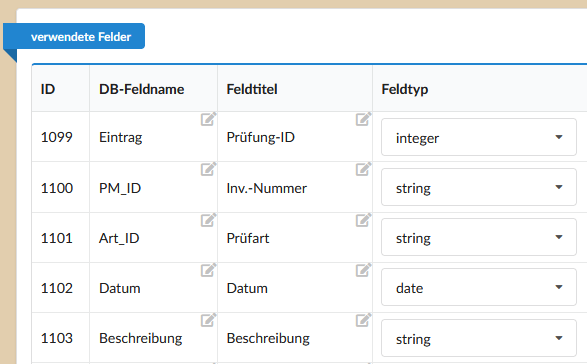Open the date Feldtyp dropdown for row 1102

tap(479, 287)
